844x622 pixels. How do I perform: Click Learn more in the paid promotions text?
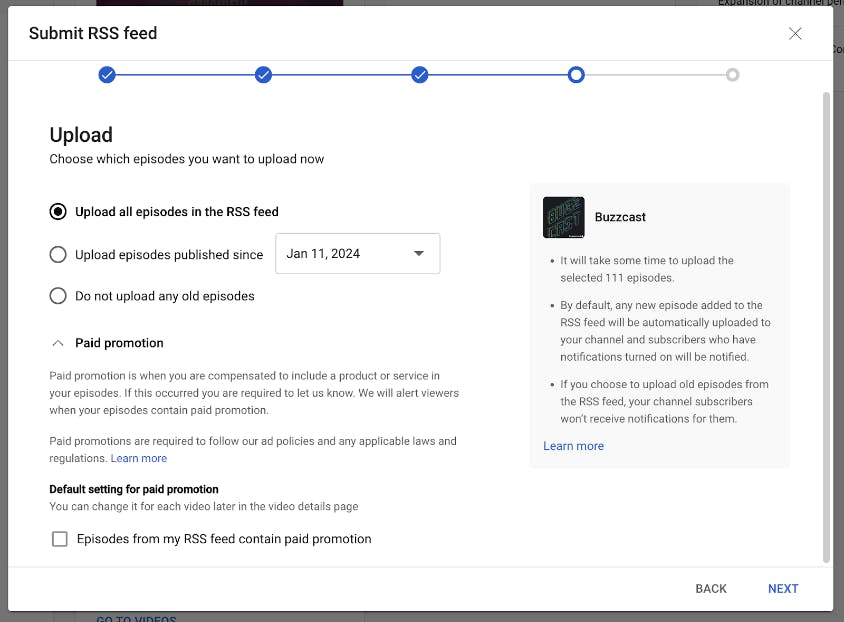click(139, 458)
